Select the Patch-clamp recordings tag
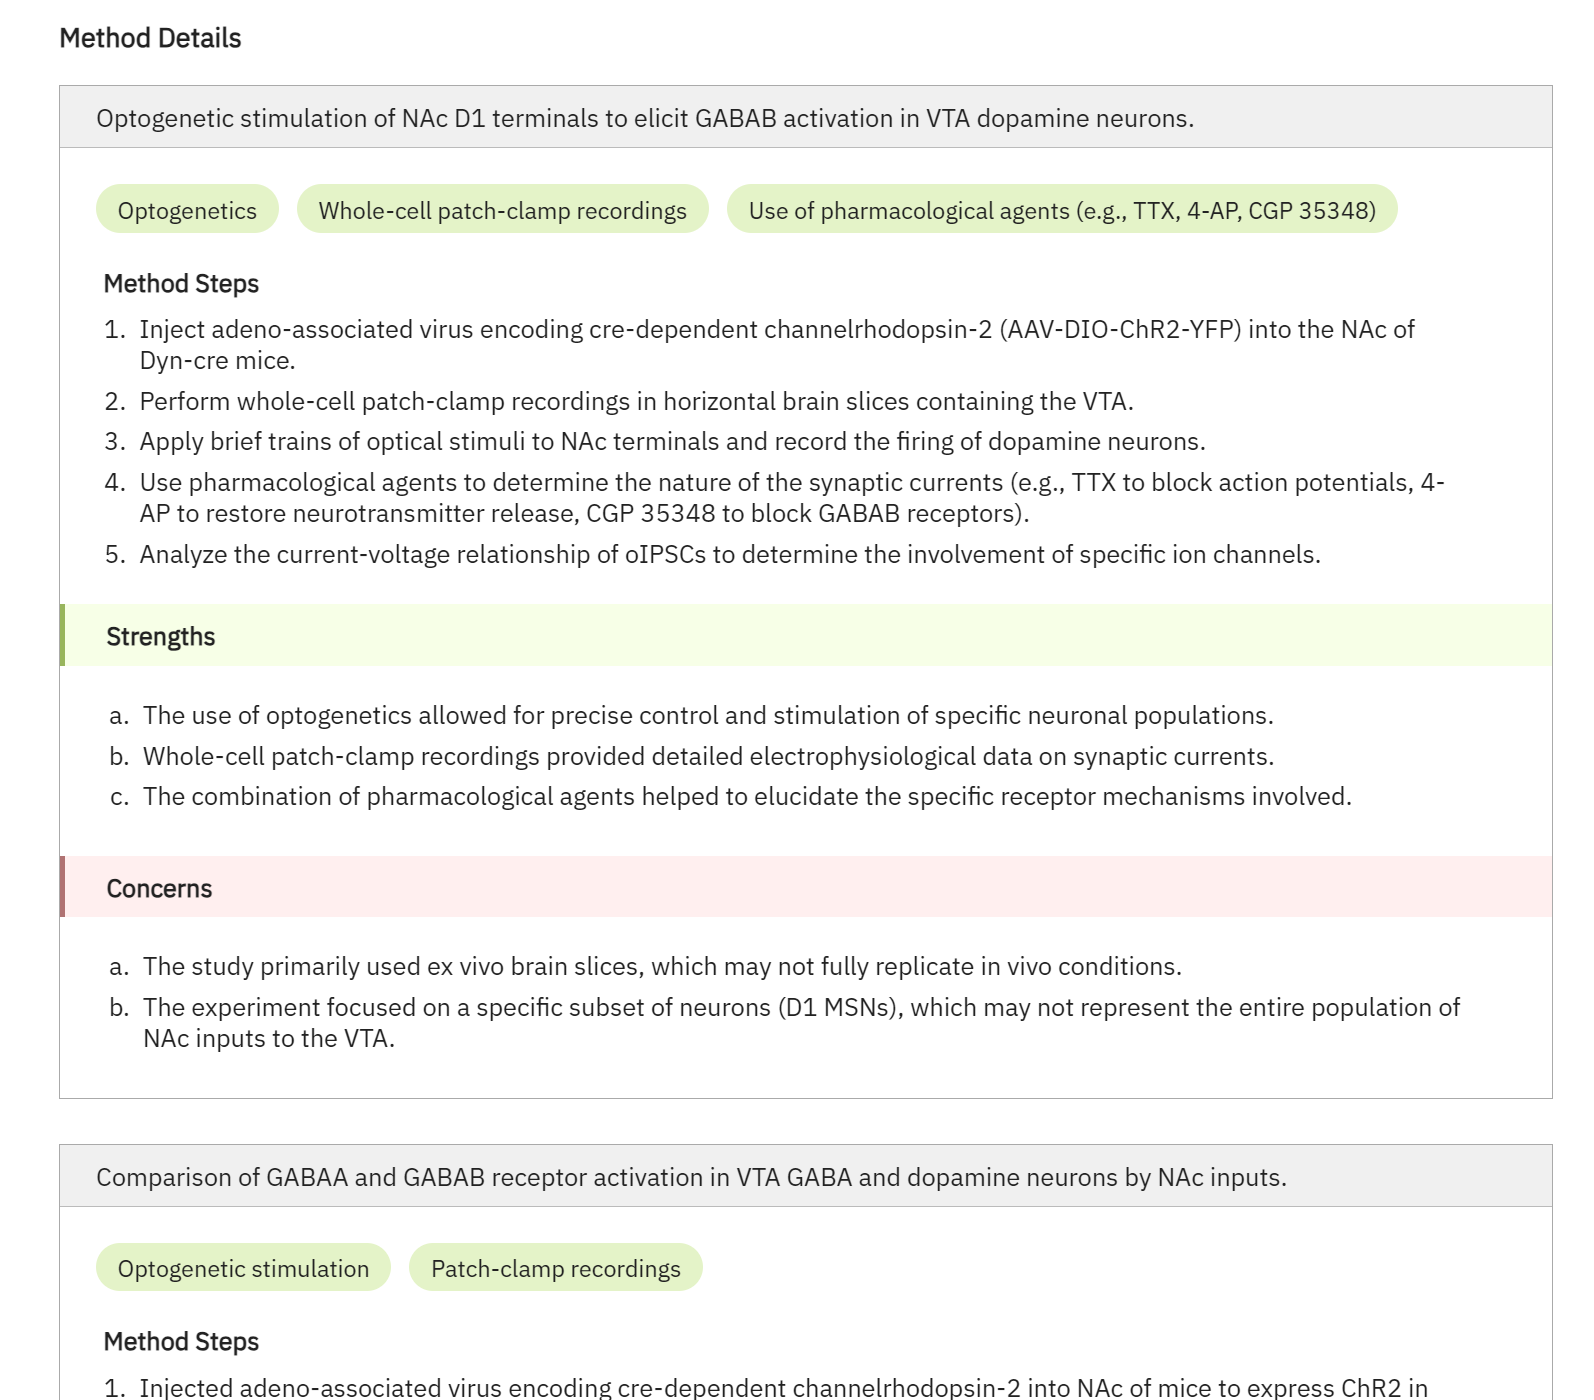Screen dimensions: 1594x1400 click(x=556, y=1267)
